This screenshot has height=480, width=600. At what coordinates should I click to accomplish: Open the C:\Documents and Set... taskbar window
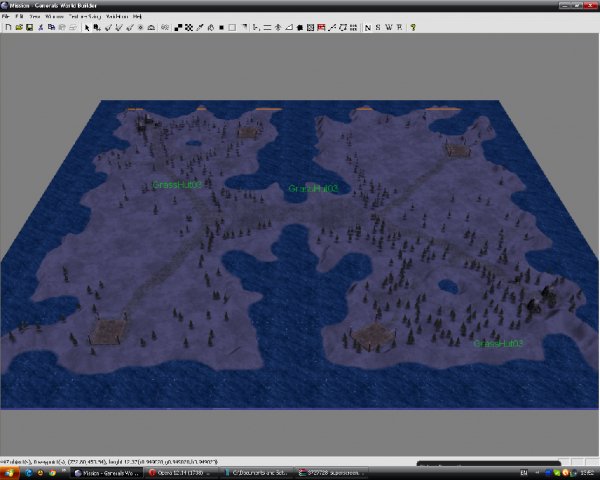257,473
